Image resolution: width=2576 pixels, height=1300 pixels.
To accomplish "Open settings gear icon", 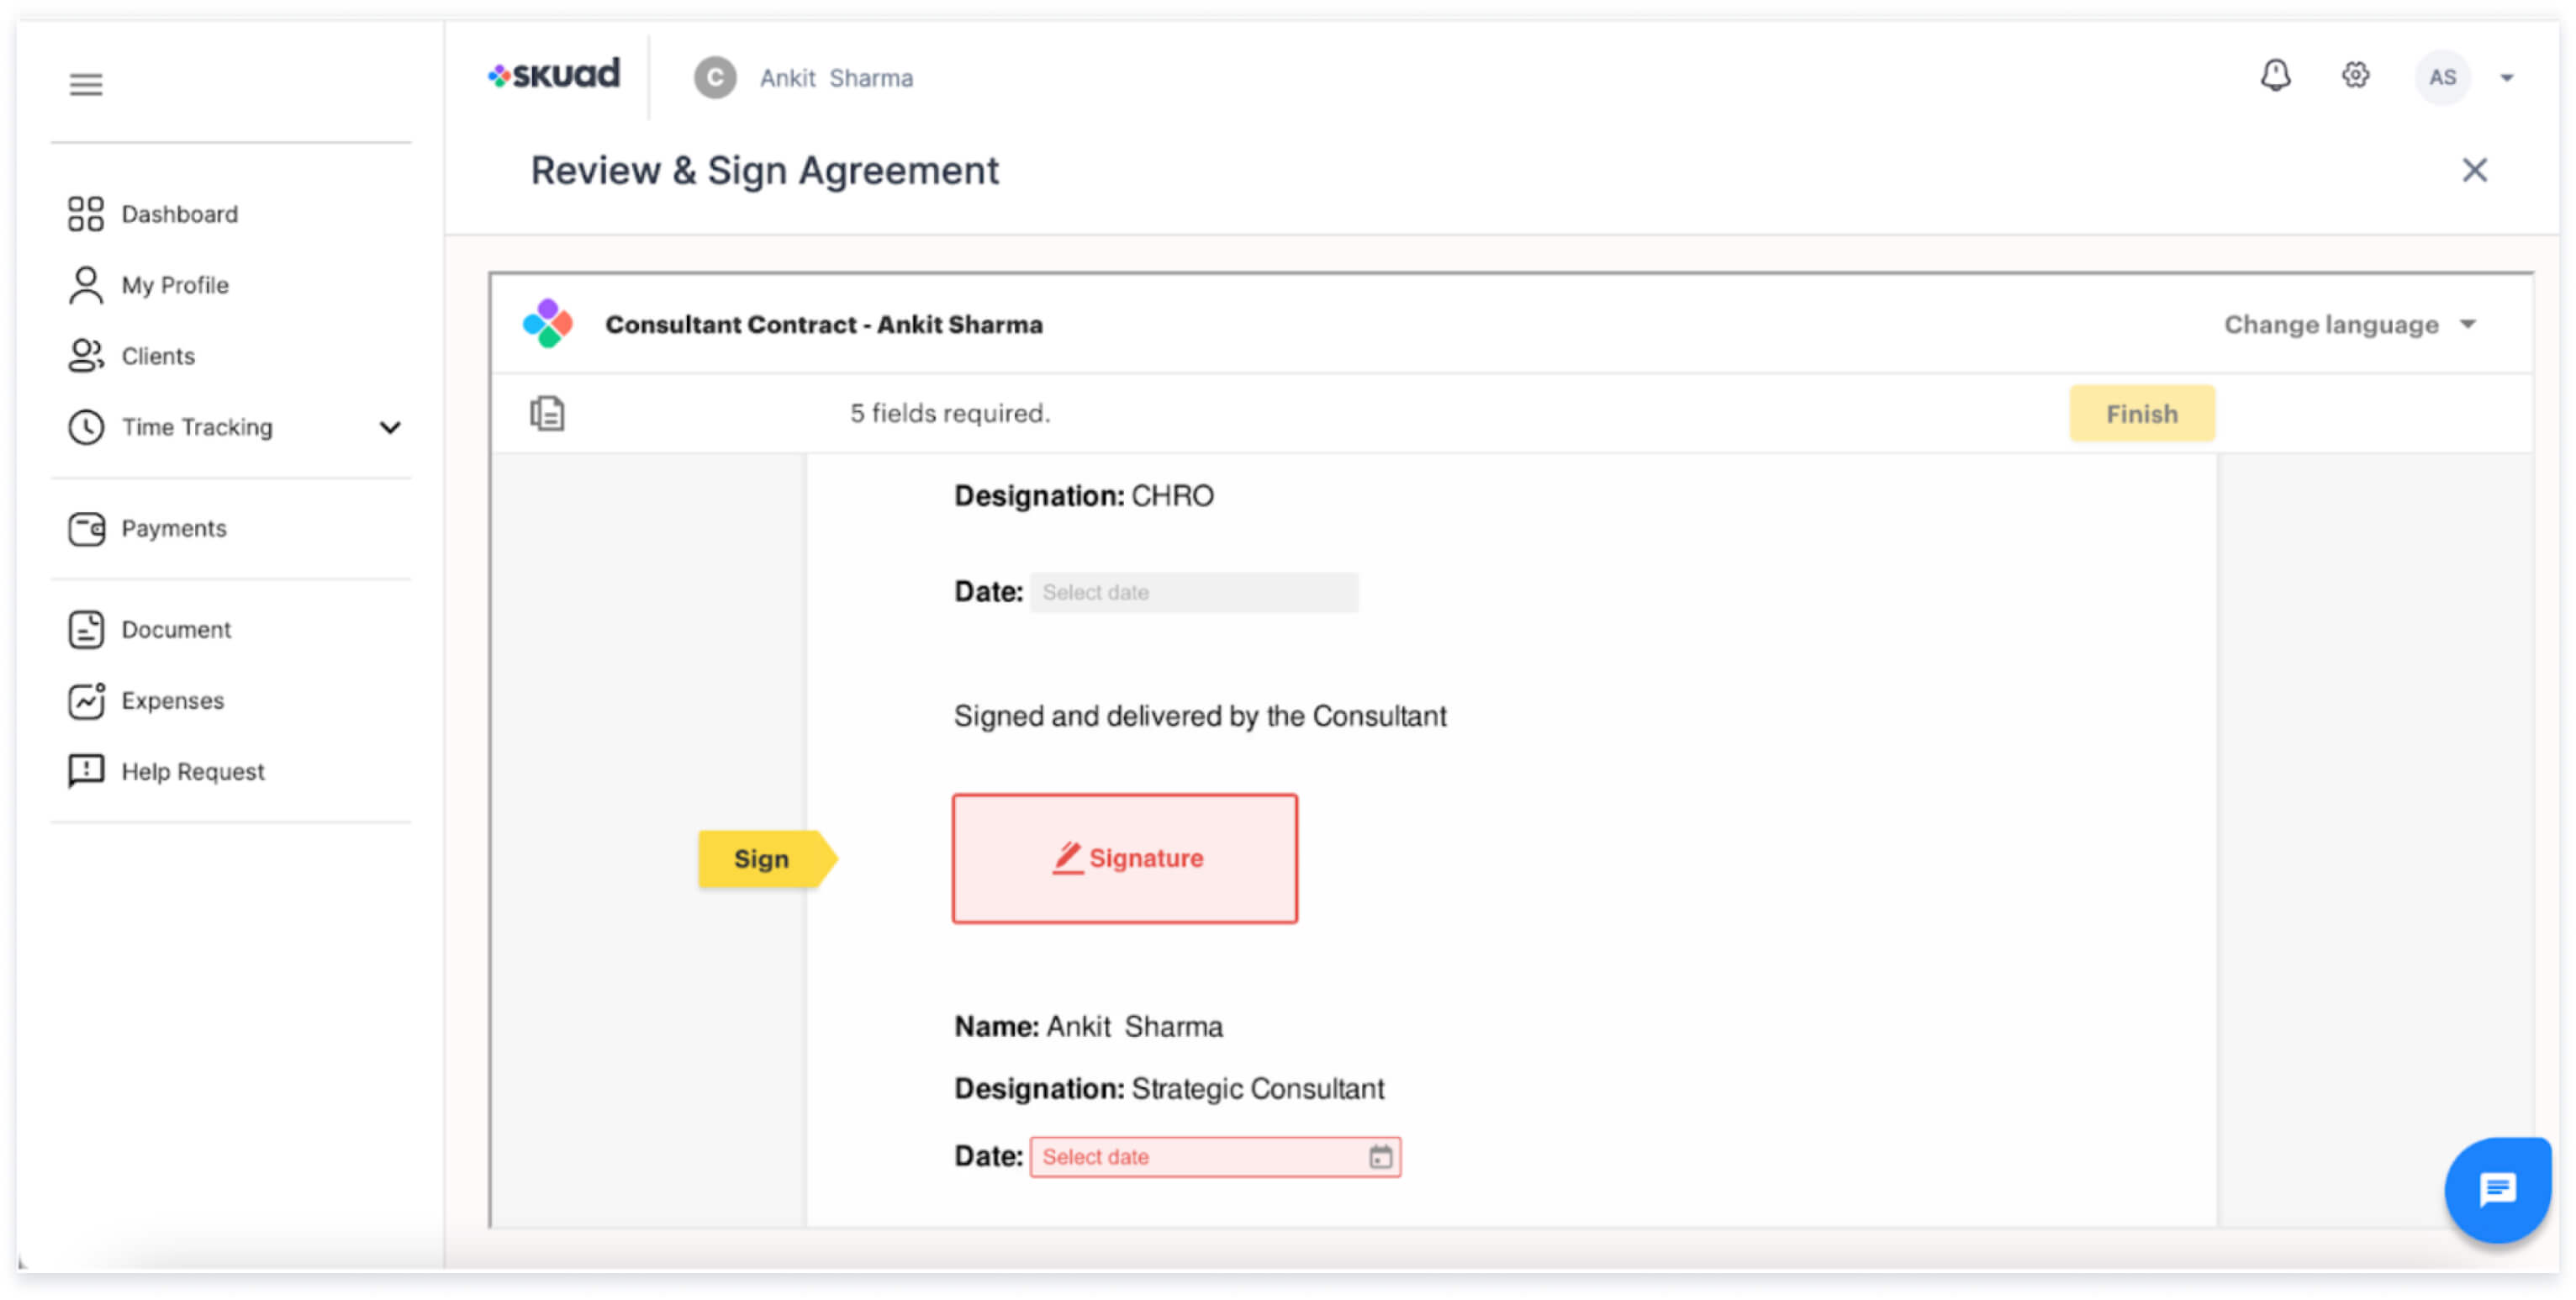I will tap(2355, 76).
